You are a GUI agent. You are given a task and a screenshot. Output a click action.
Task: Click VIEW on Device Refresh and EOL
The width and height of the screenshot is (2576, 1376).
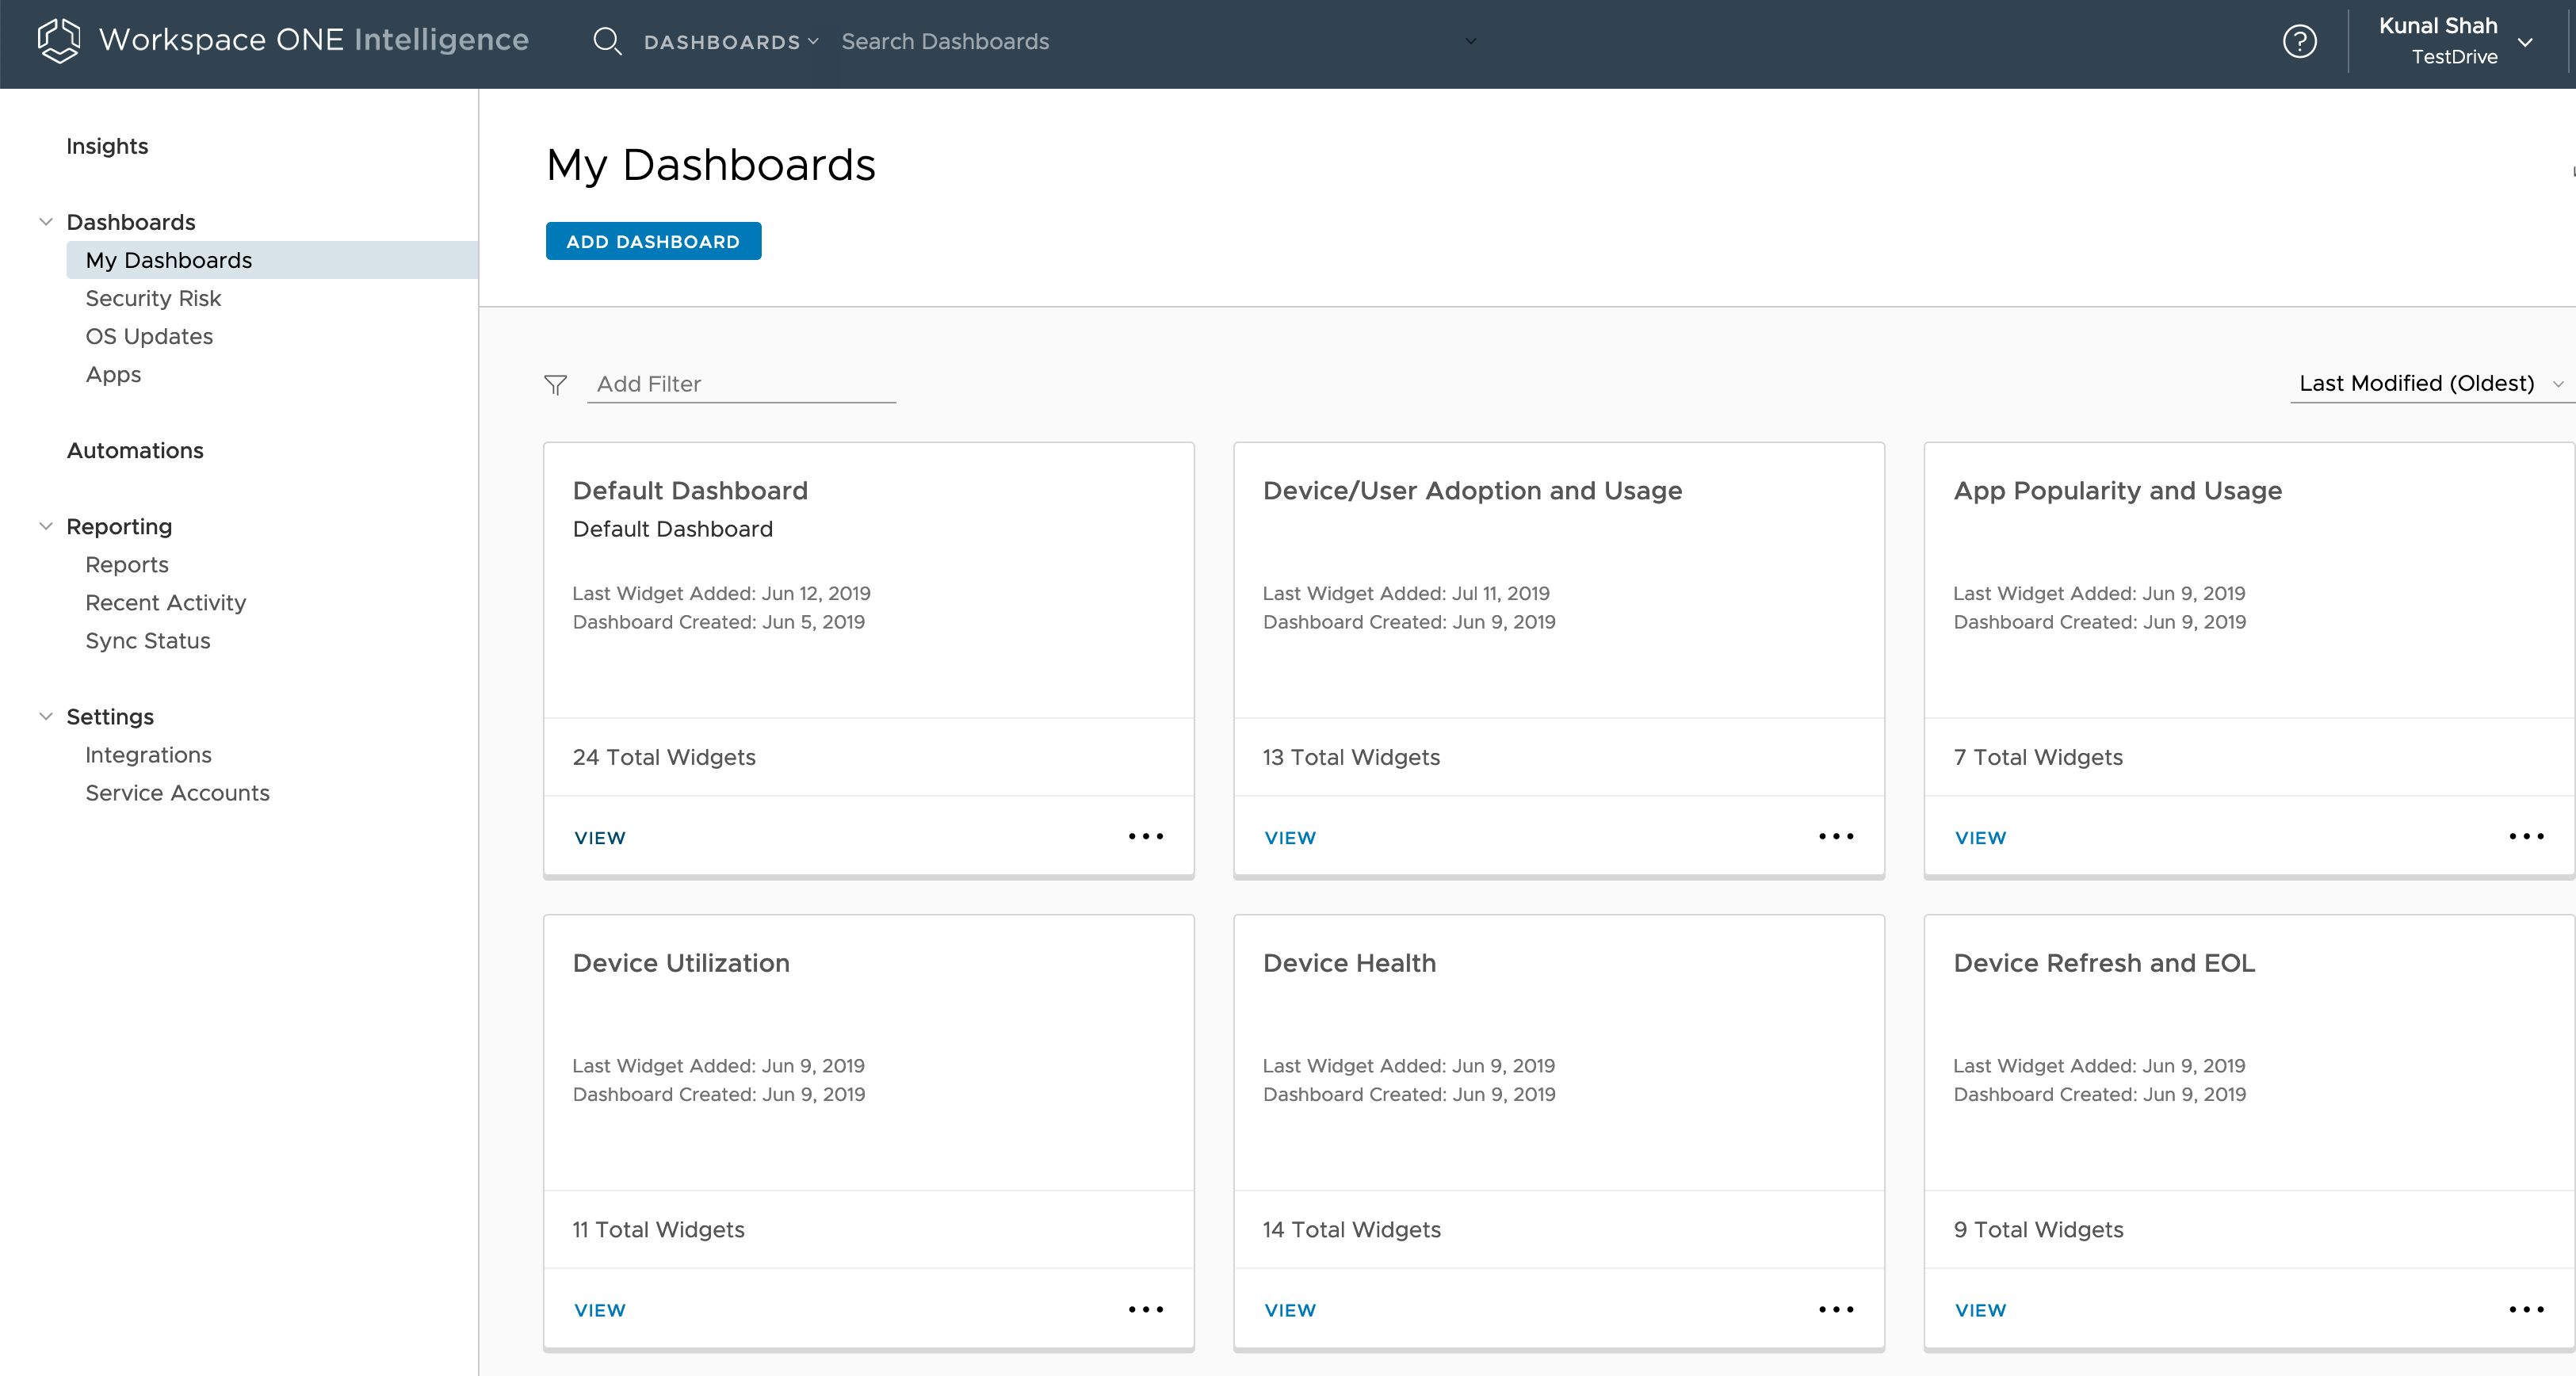pos(1980,1310)
